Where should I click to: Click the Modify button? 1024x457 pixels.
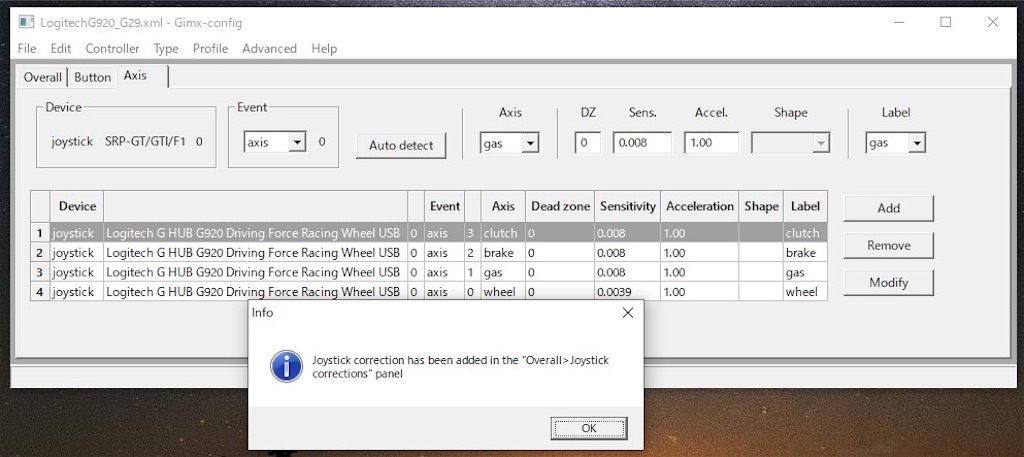(x=888, y=283)
